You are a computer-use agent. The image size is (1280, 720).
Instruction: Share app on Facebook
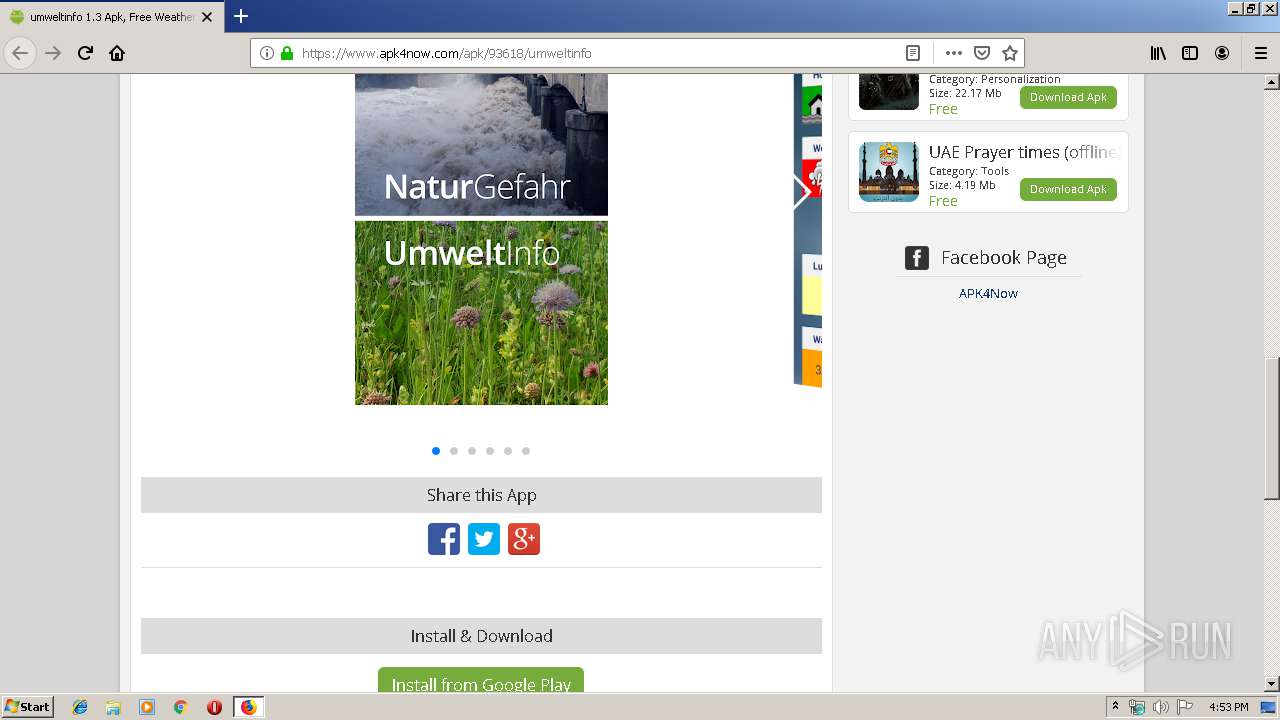click(x=444, y=539)
